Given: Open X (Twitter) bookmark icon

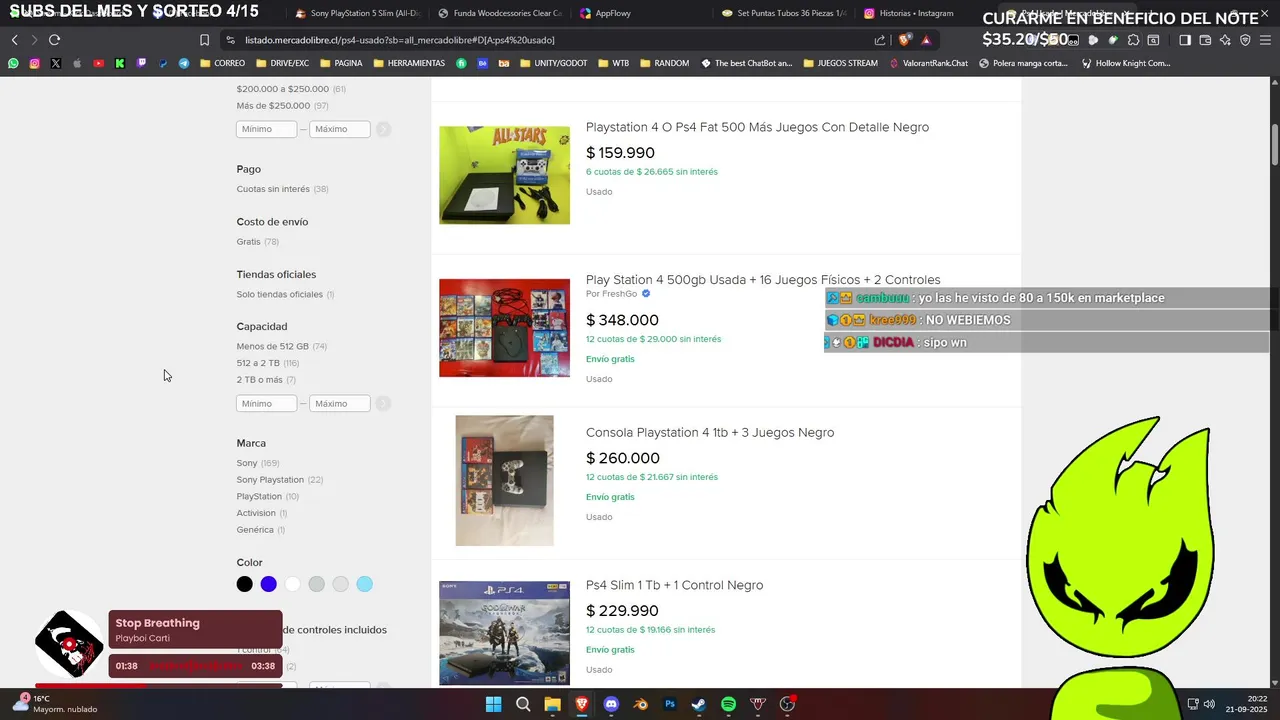Looking at the screenshot, I should point(55,63).
